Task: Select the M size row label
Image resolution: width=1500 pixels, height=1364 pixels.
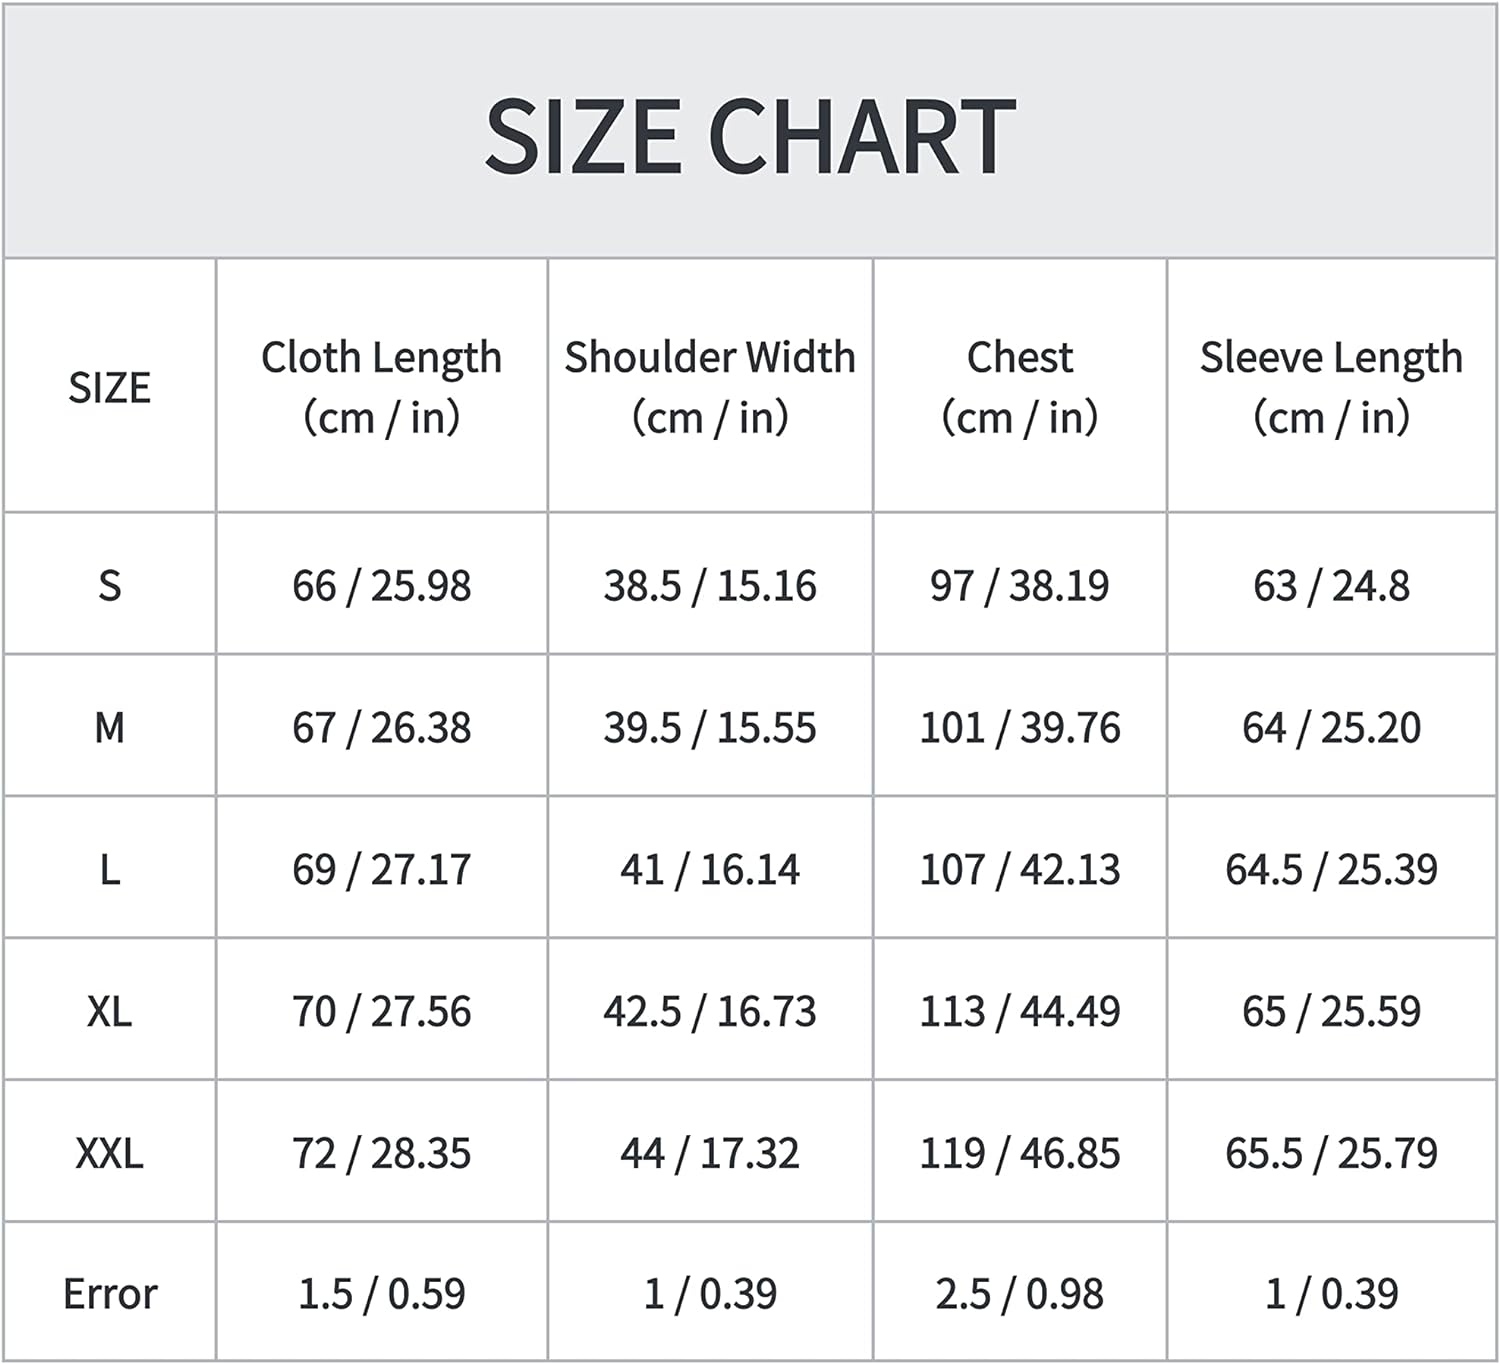Action: (x=110, y=728)
